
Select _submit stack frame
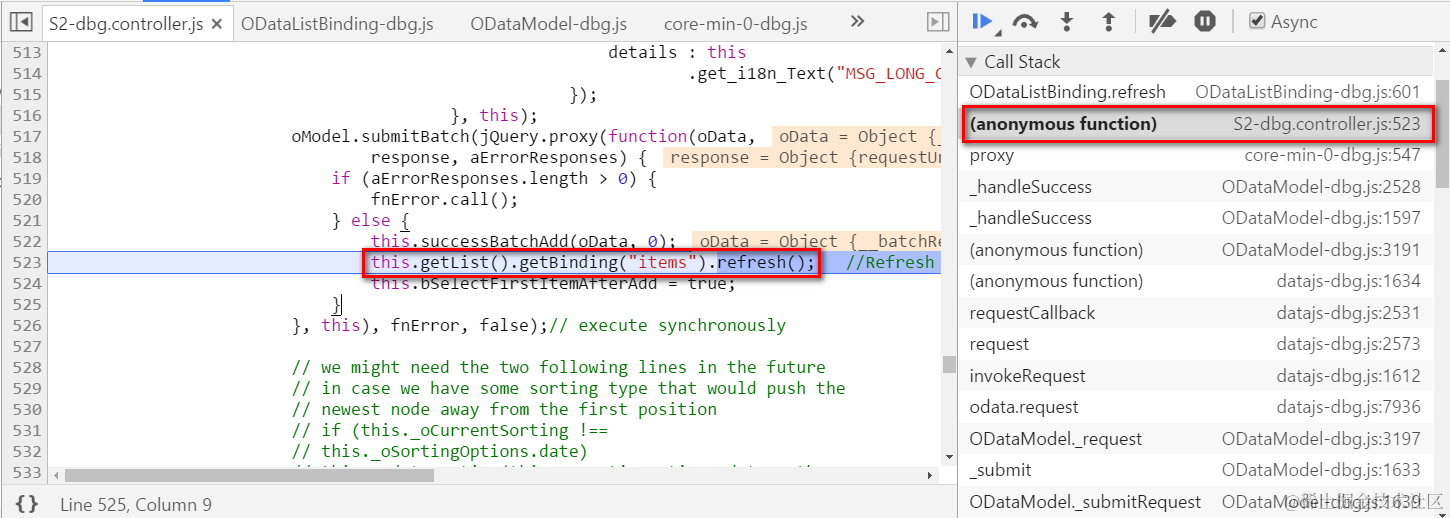click(x=1196, y=470)
